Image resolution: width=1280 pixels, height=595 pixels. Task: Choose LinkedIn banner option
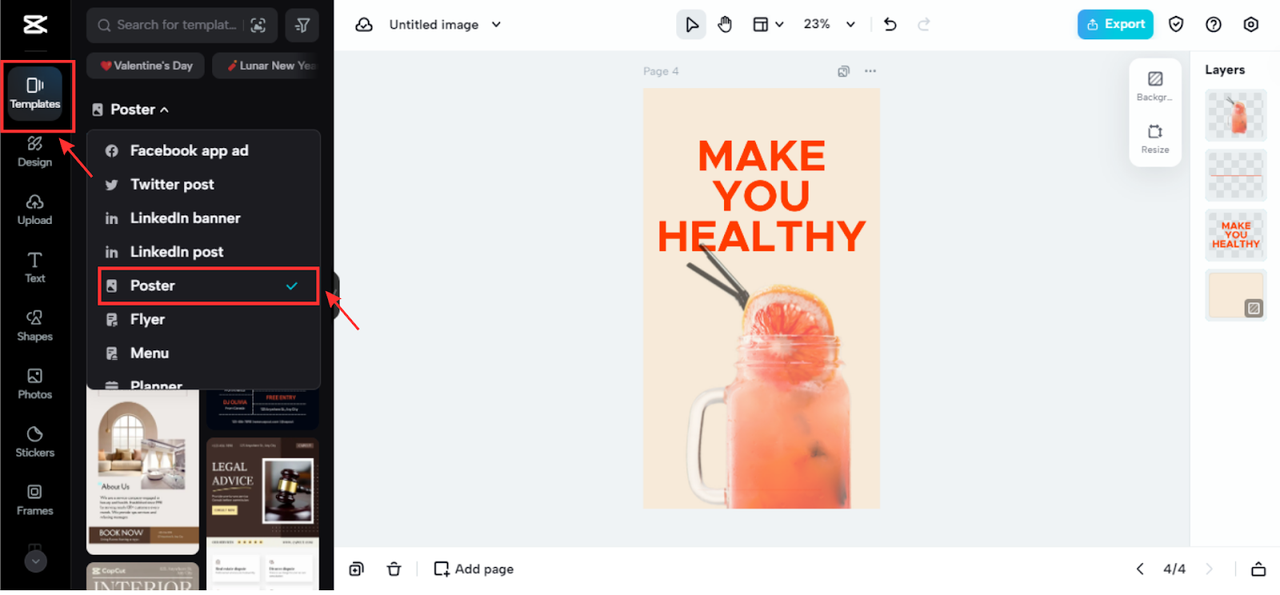(203, 218)
